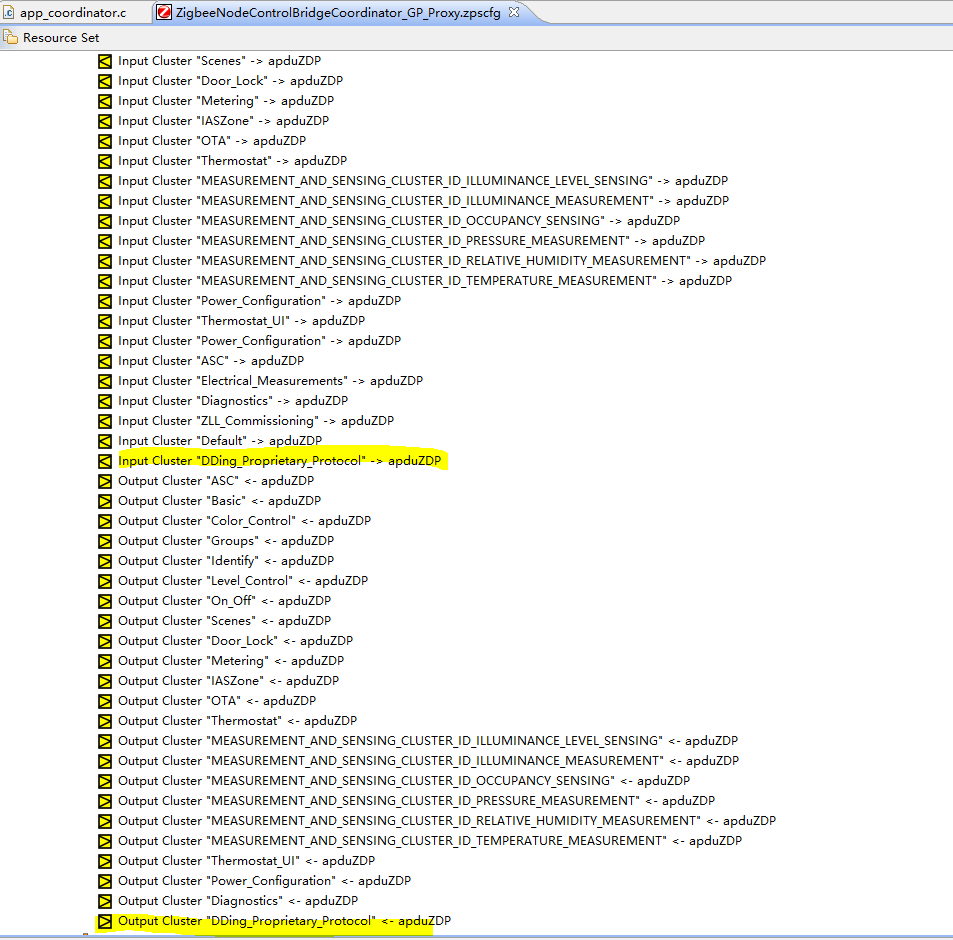Click icon of Input Cluster "Metering"
Image resolution: width=953 pixels, height=940 pixels.
click(x=105, y=101)
